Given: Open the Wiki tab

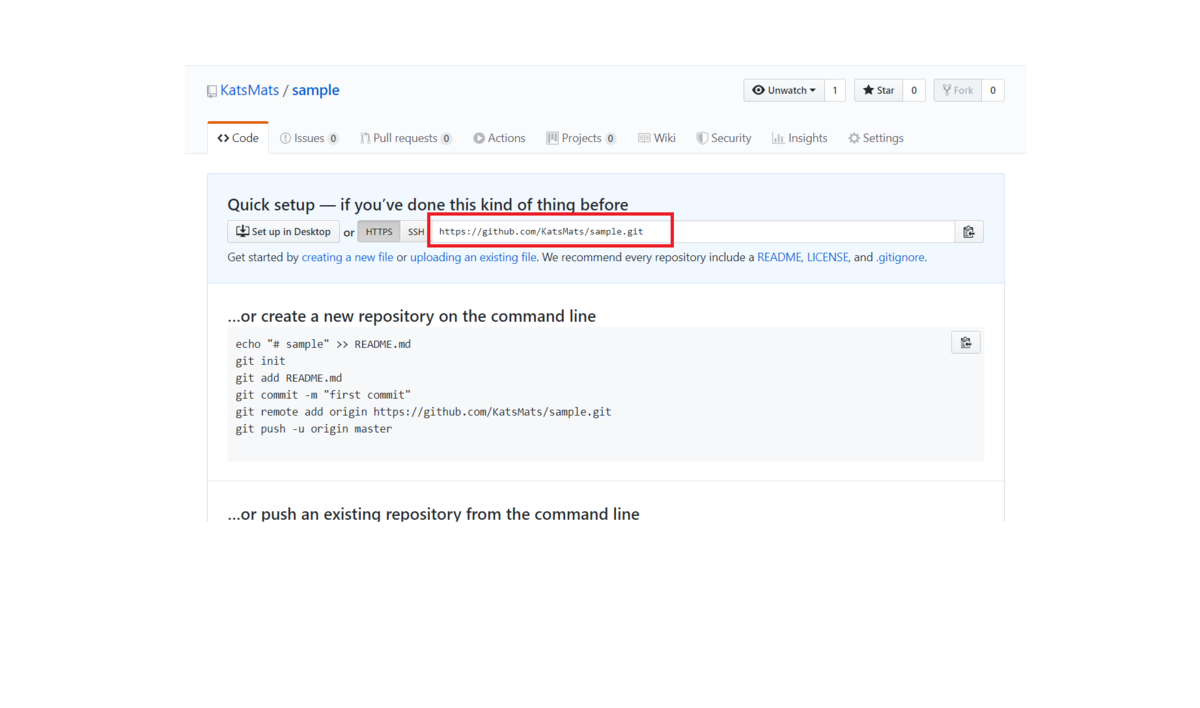Looking at the screenshot, I should [x=657, y=138].
